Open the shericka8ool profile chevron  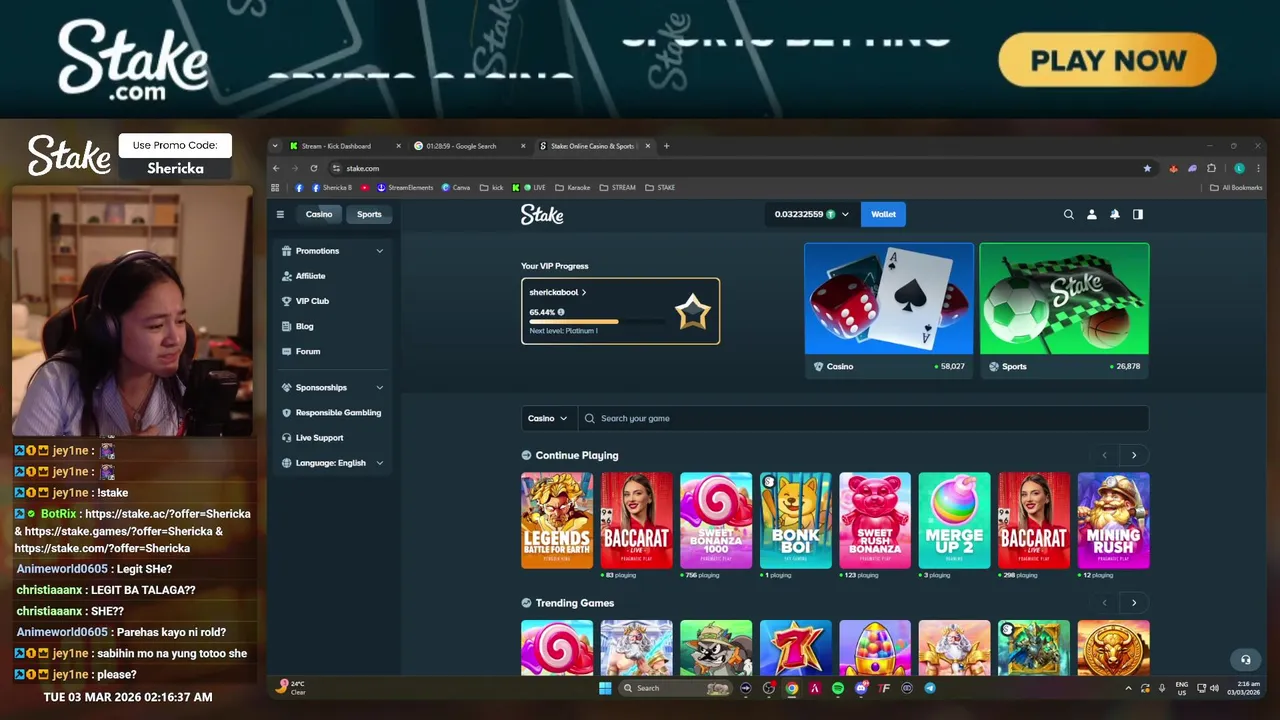point(584,292)
